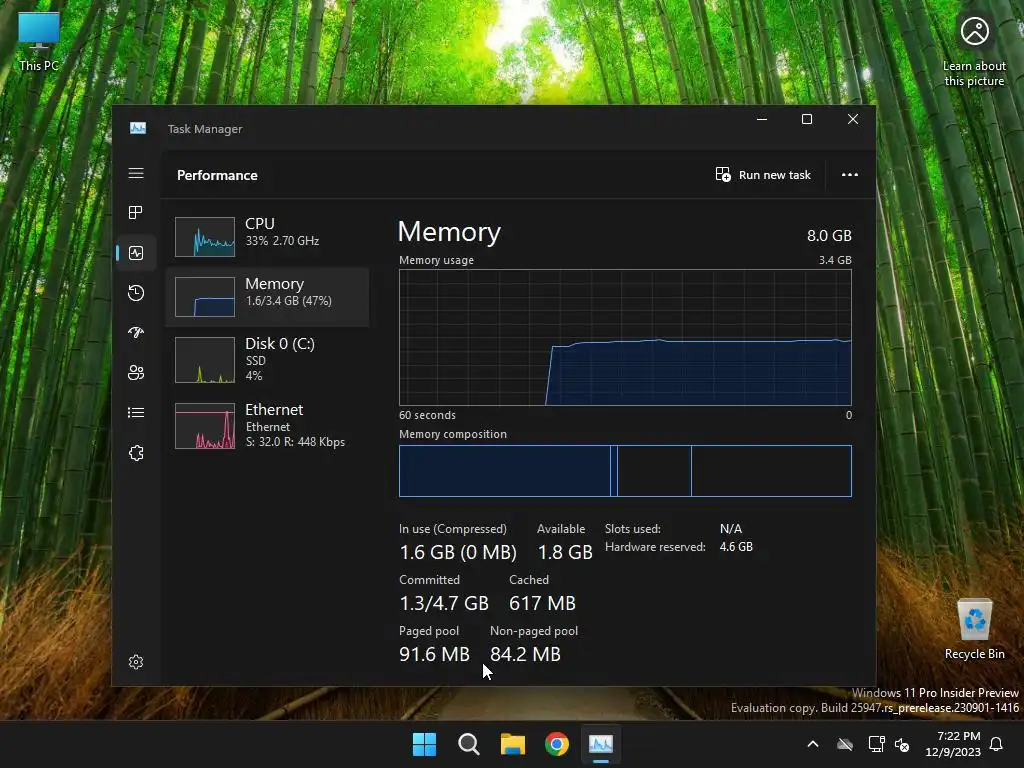This screenshot has width=1024, height=768.
Task: Open the Recycle Bin desktop icon
Action: 974,629
